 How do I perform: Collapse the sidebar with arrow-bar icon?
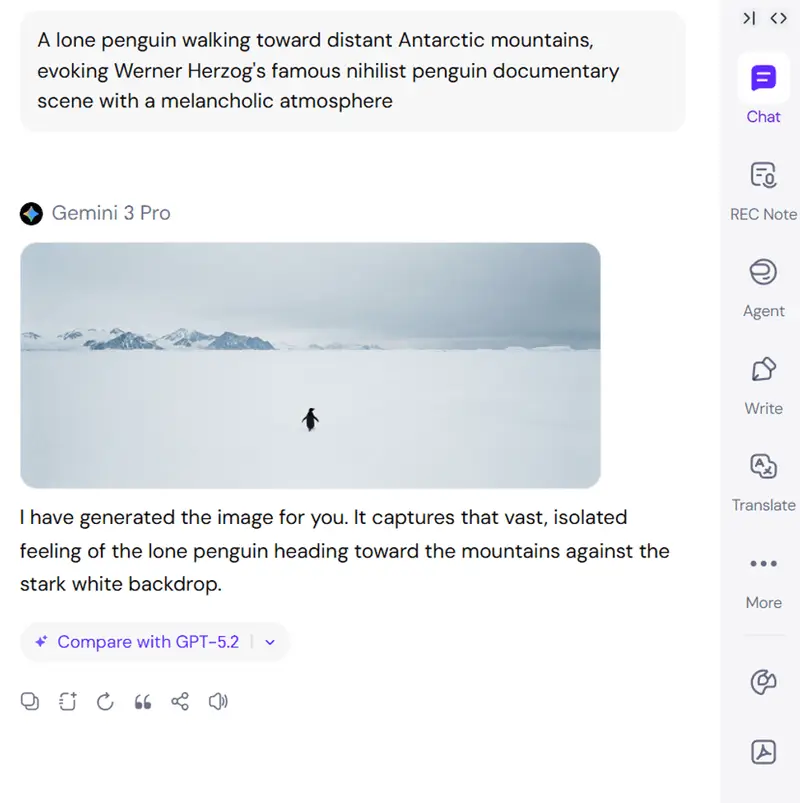[749, 18]
